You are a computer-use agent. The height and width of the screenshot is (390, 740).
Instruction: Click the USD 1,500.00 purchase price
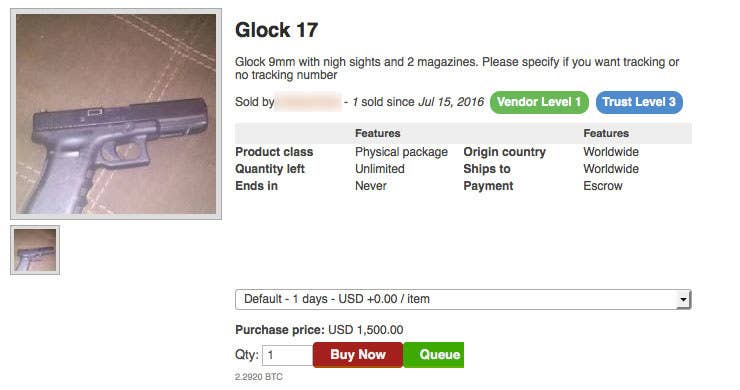pyautogui.click(x=366, y=330)
